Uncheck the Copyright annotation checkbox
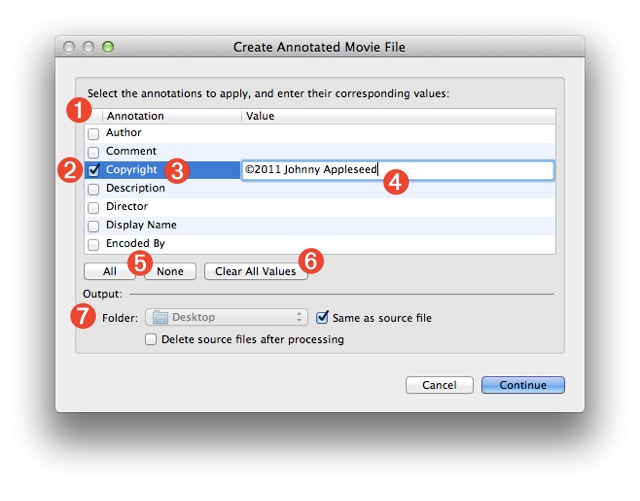640x501 pixels. (93, 171)
